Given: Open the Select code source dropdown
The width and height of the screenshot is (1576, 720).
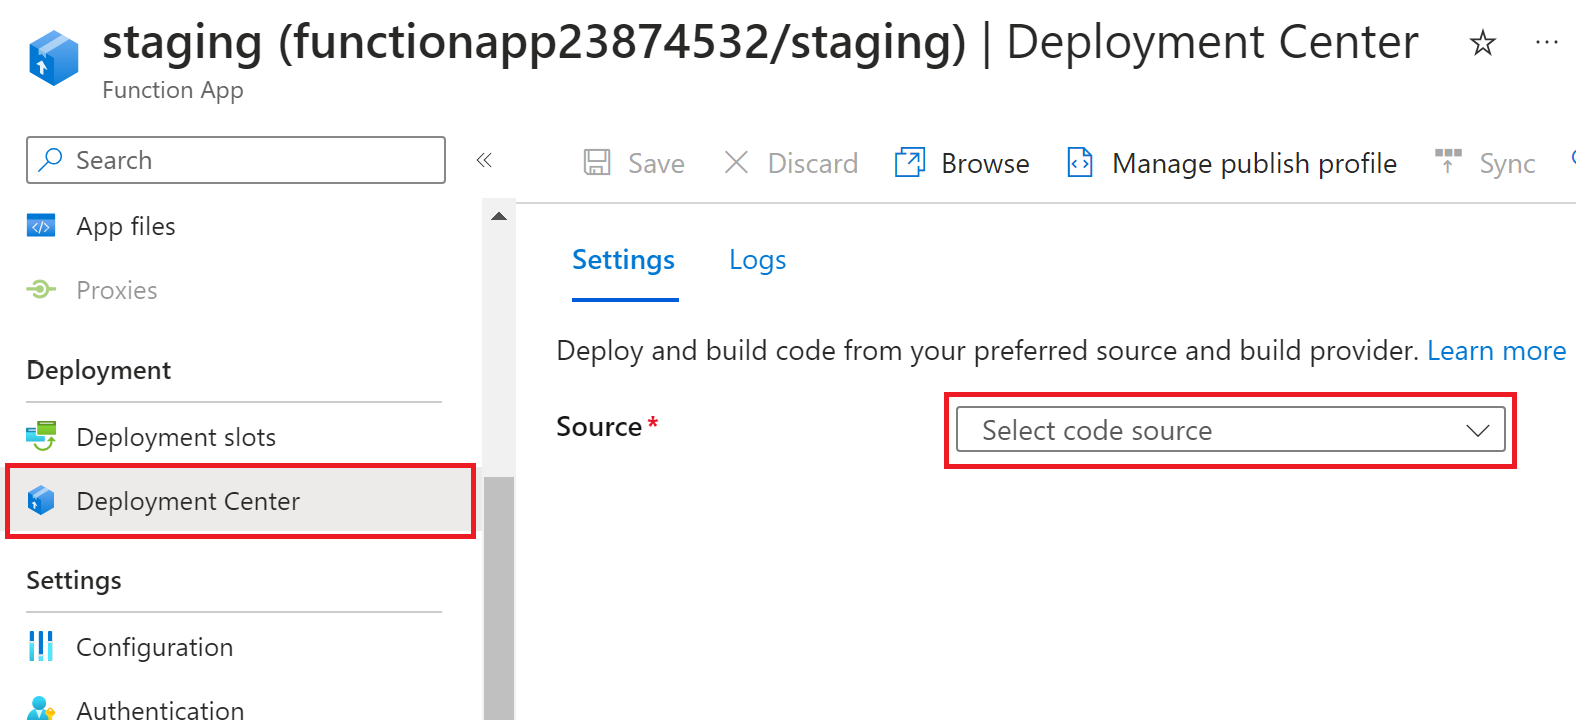Looking at the screenshot, I should point(1230,430).
